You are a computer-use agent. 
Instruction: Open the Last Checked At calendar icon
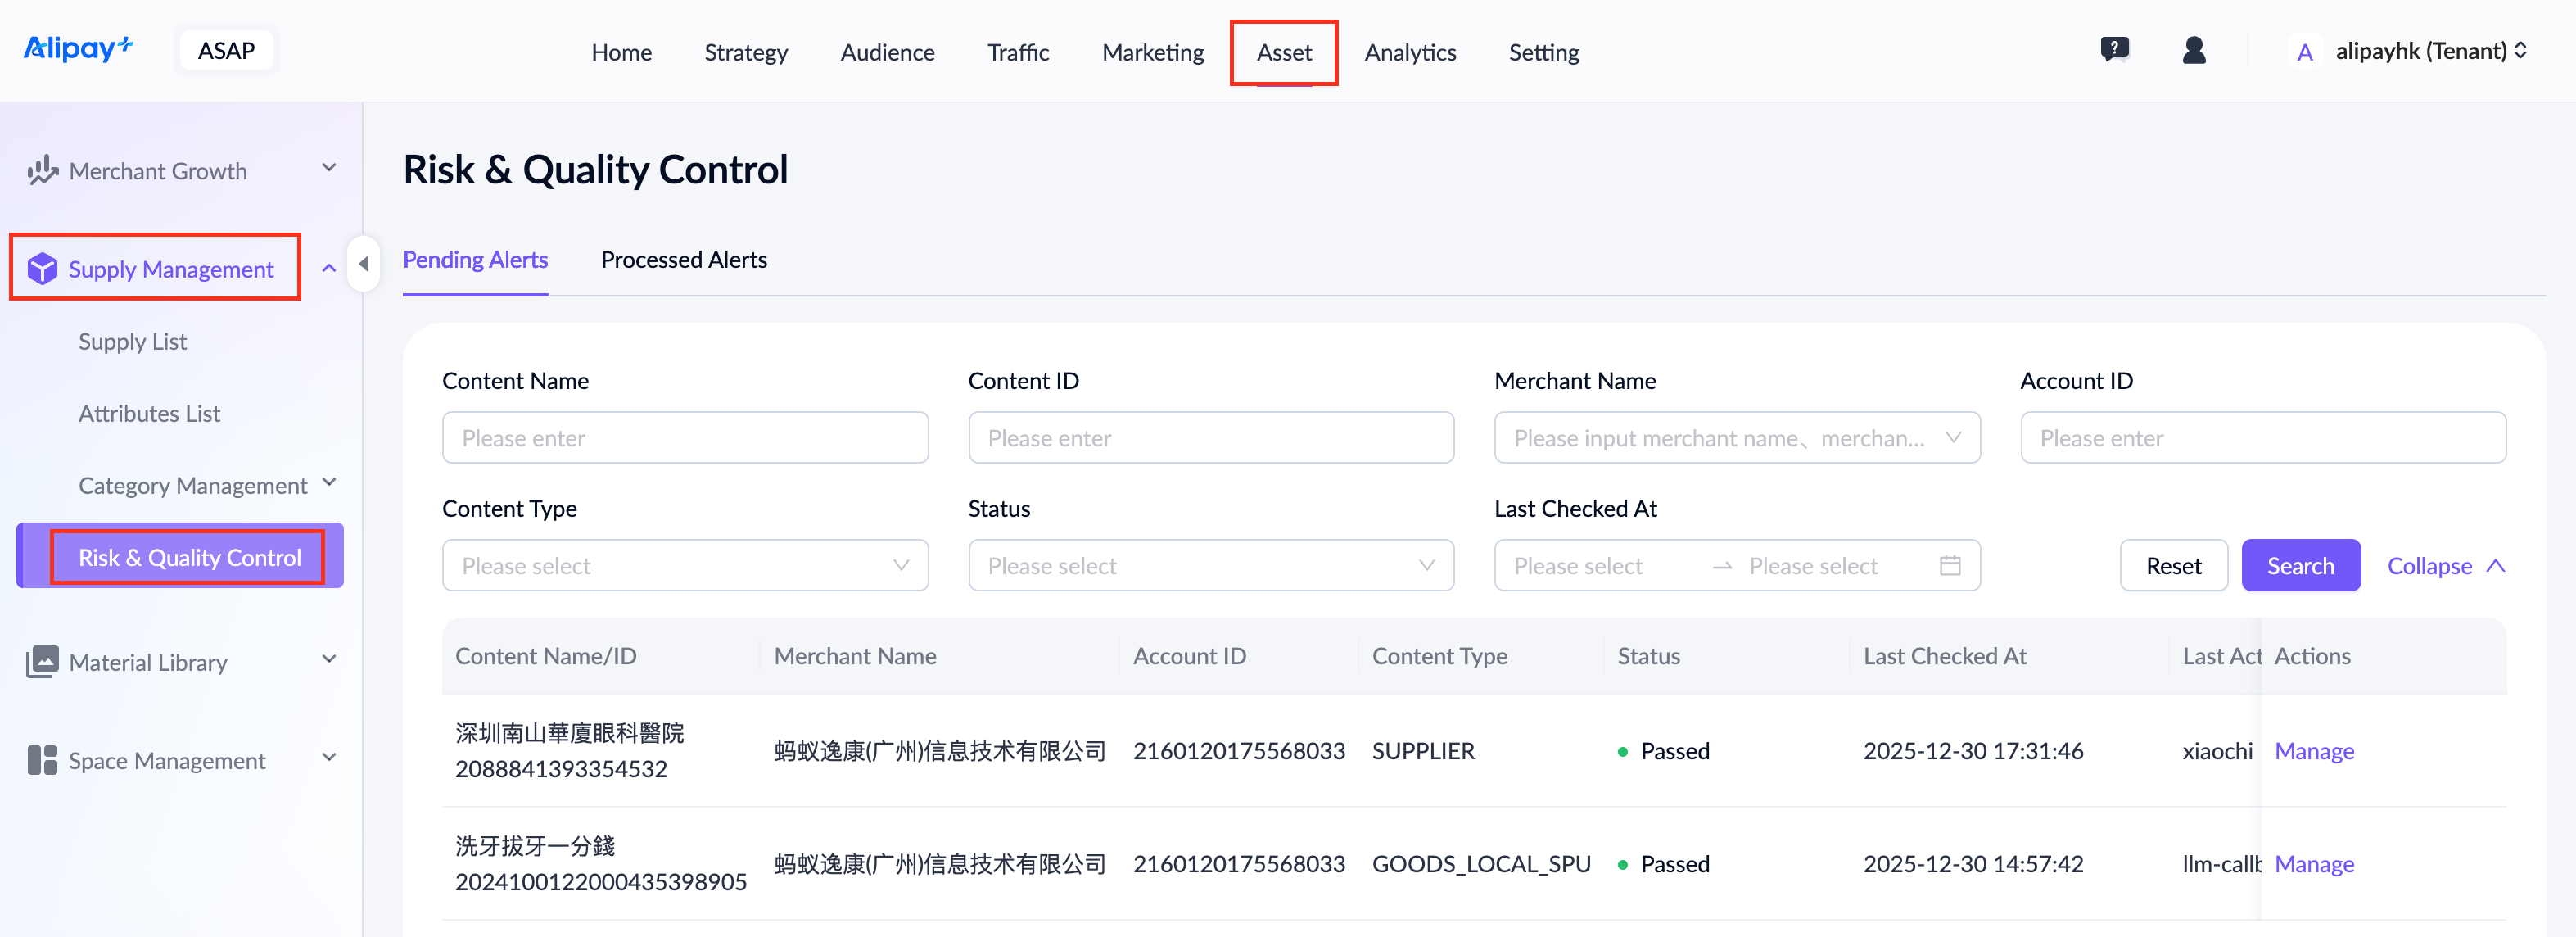click(x=1949, y=566)
